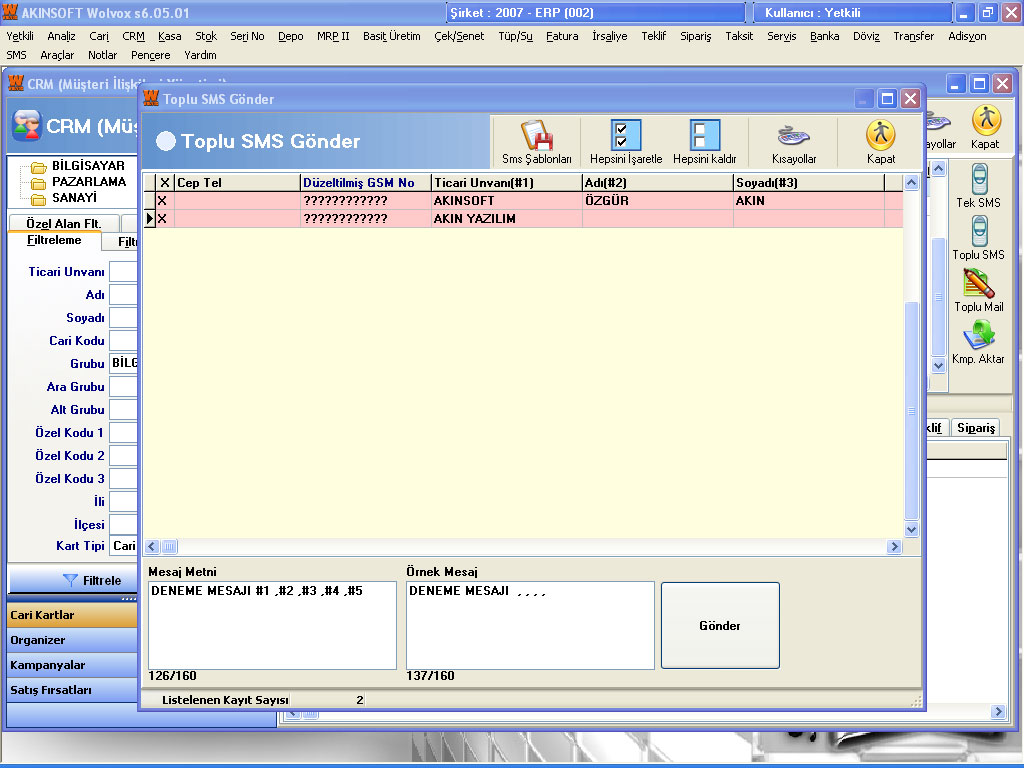Click the X selection column header
Image resolution: width=1024 pixels, height=768 pixels.
click(165, 183)
